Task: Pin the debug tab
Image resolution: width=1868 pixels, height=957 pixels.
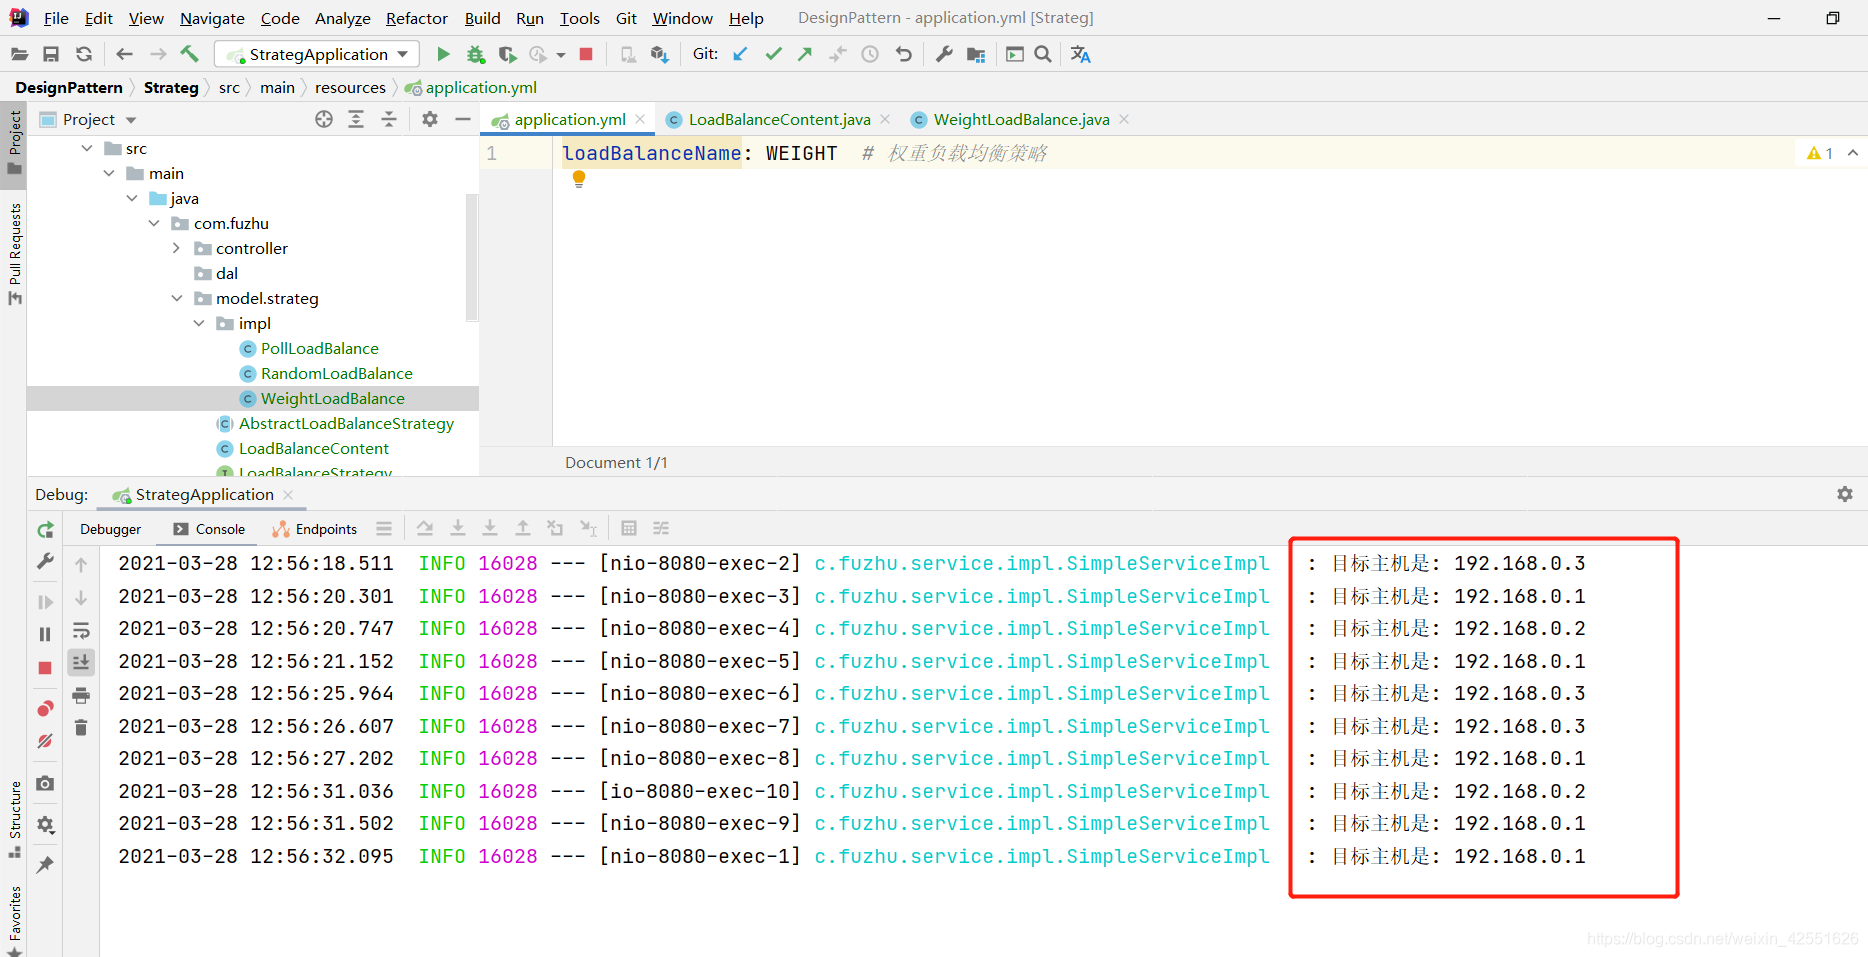Action: pos(45,865)
